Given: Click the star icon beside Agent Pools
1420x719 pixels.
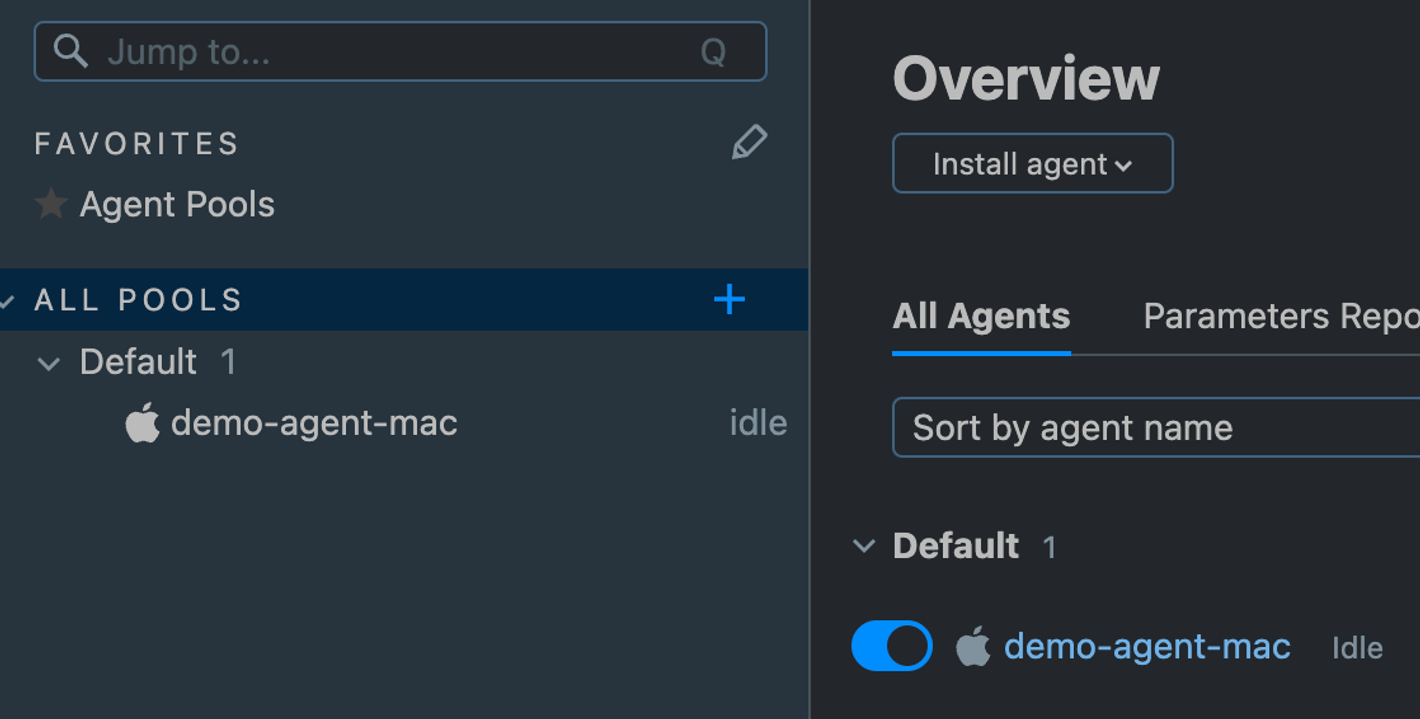Looking at the screenshot, I should coord(50,204).
